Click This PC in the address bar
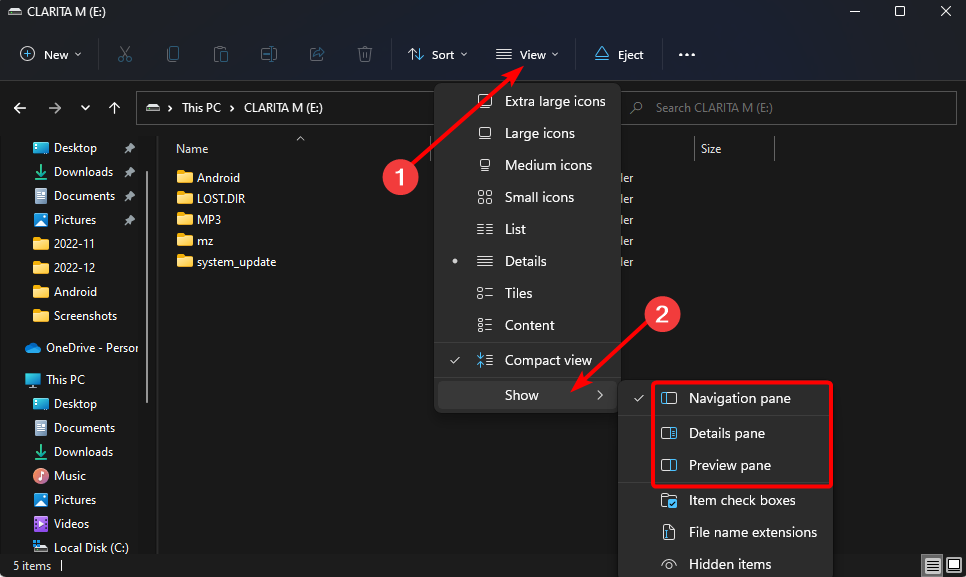 coord(201,108)
